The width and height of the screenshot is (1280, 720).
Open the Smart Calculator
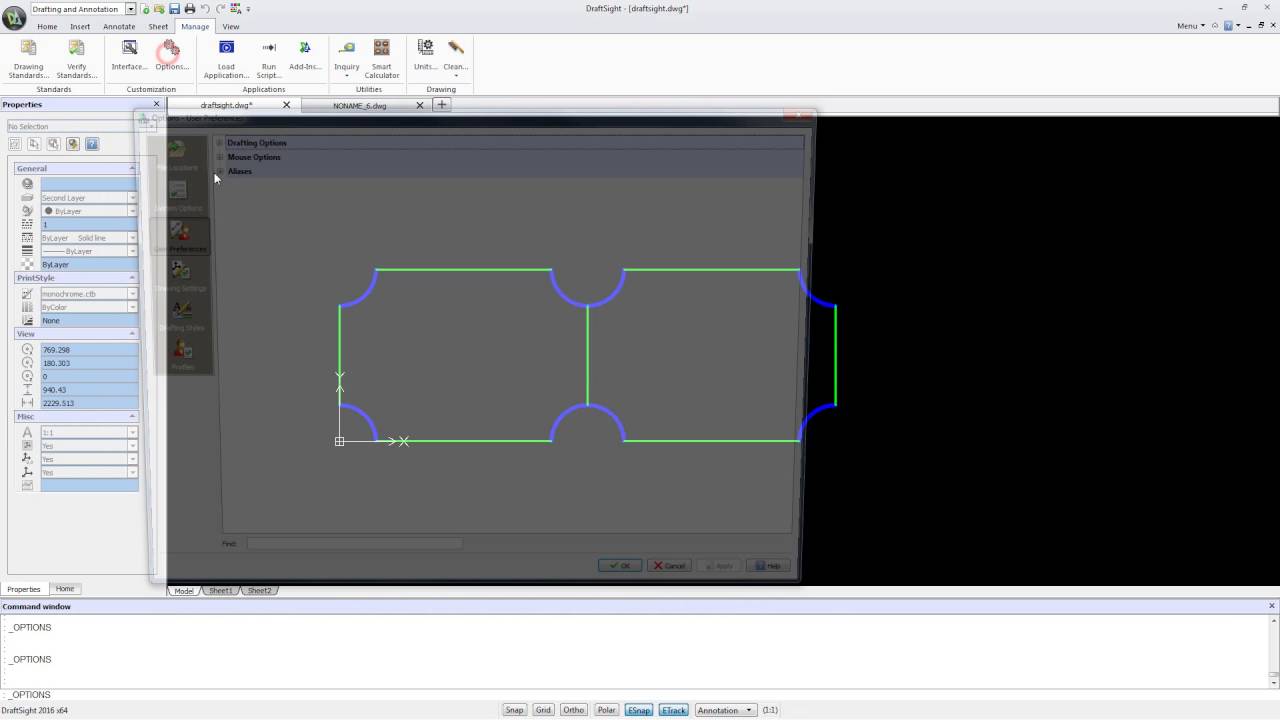(x=381, y=59)
